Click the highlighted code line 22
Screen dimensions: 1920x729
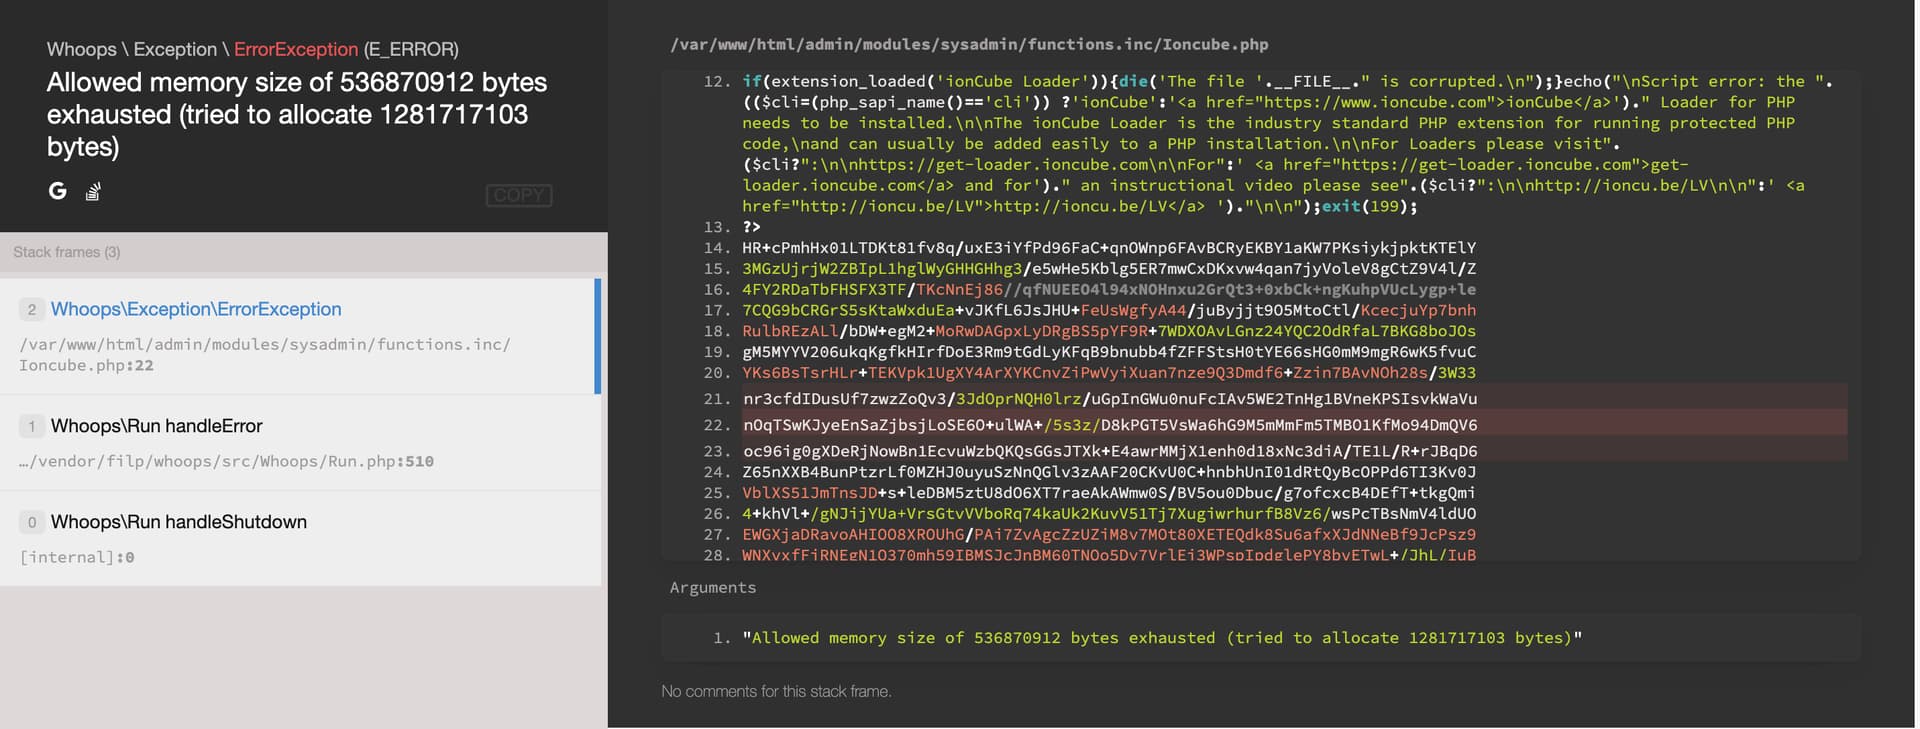pyautogui.click(x=1110, y=425)
